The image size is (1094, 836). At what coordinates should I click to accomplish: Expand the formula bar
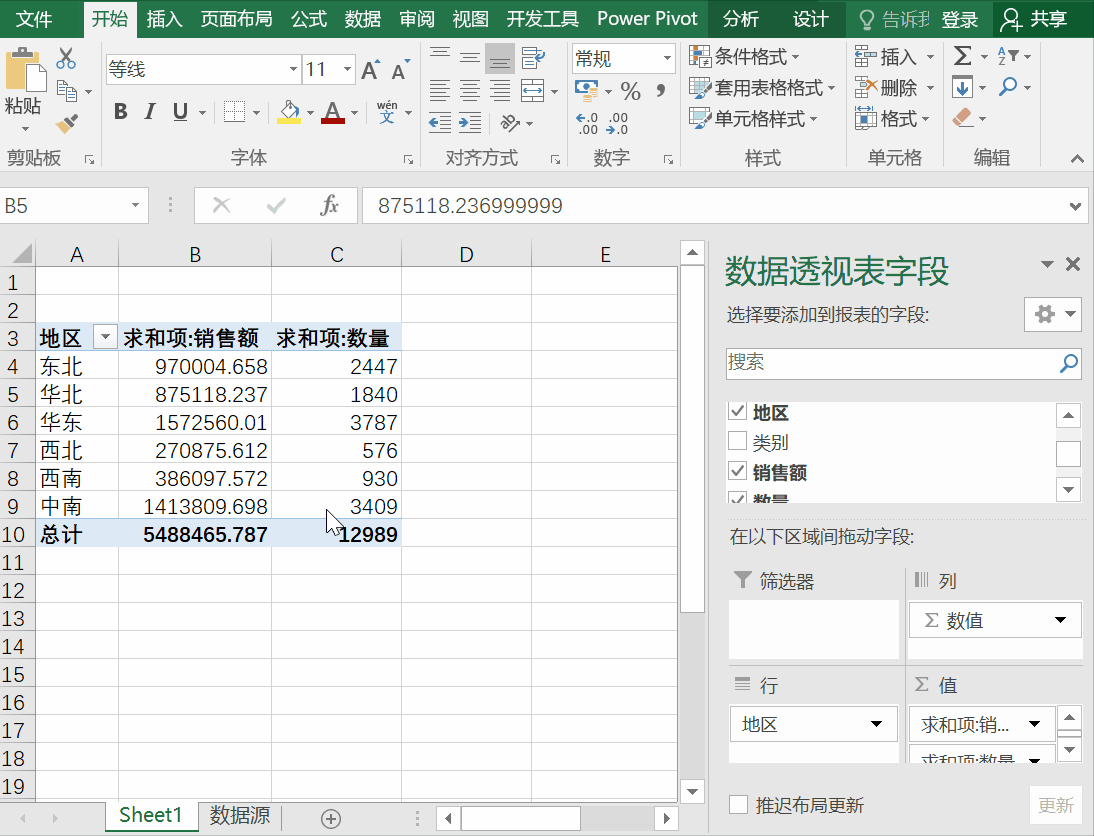pyautogui.click(x=1075, y=206)
